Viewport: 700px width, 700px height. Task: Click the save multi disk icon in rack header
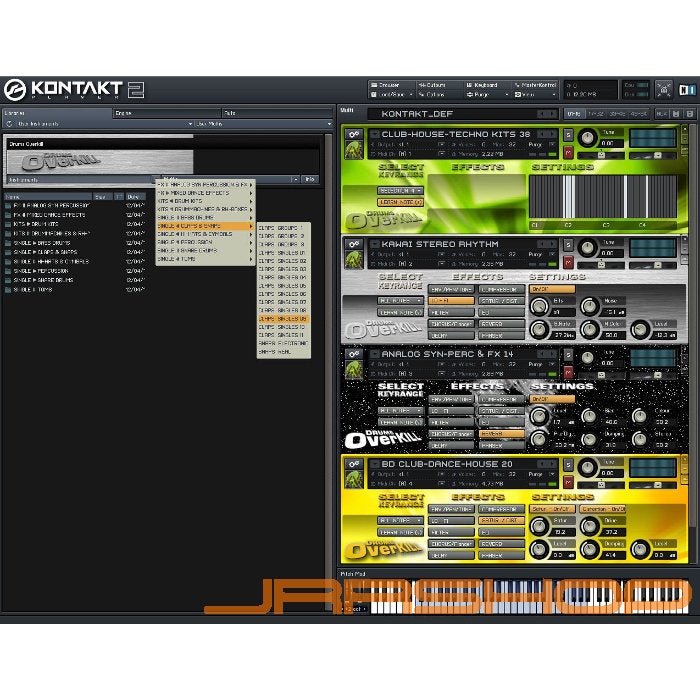click(676, 114)
